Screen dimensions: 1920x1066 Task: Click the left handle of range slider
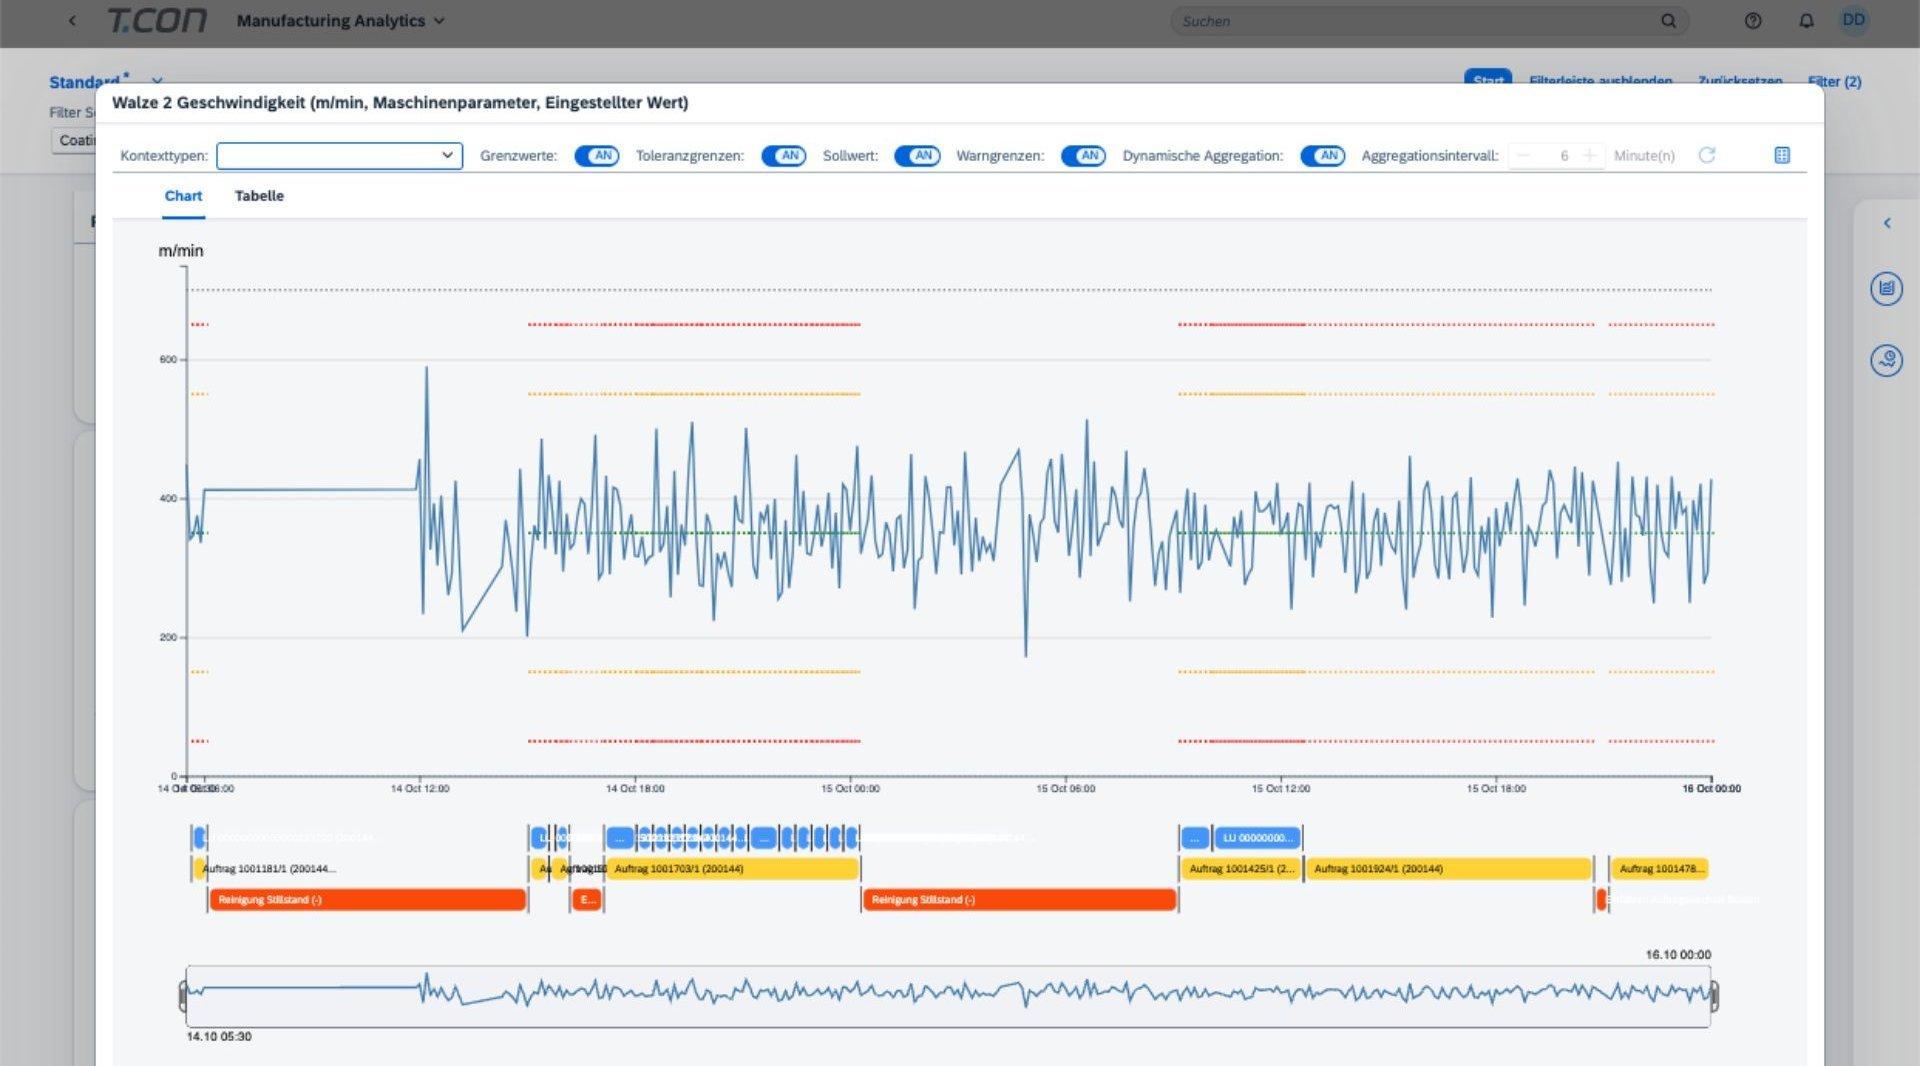(184, 996)
